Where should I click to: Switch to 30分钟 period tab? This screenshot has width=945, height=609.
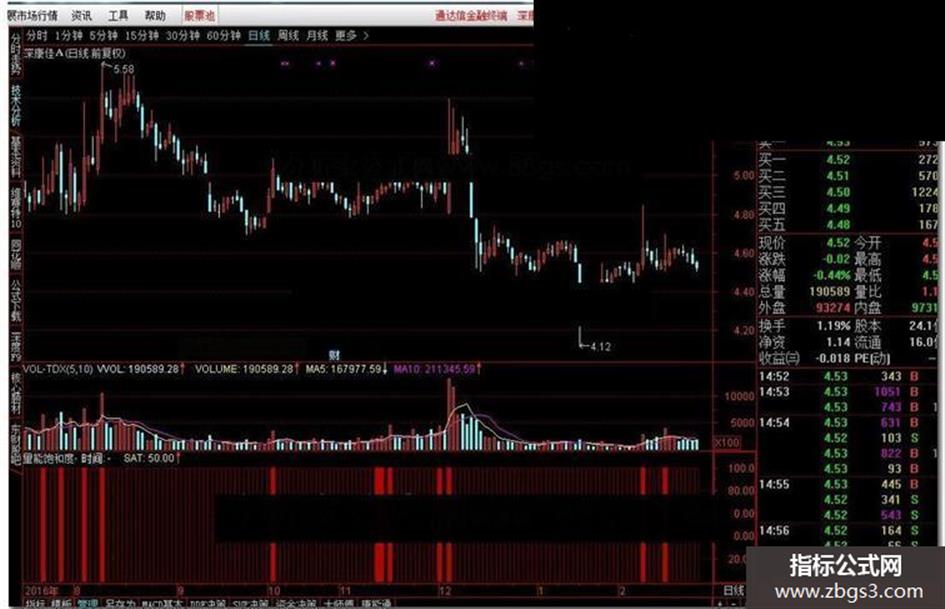tap(183, 36)
